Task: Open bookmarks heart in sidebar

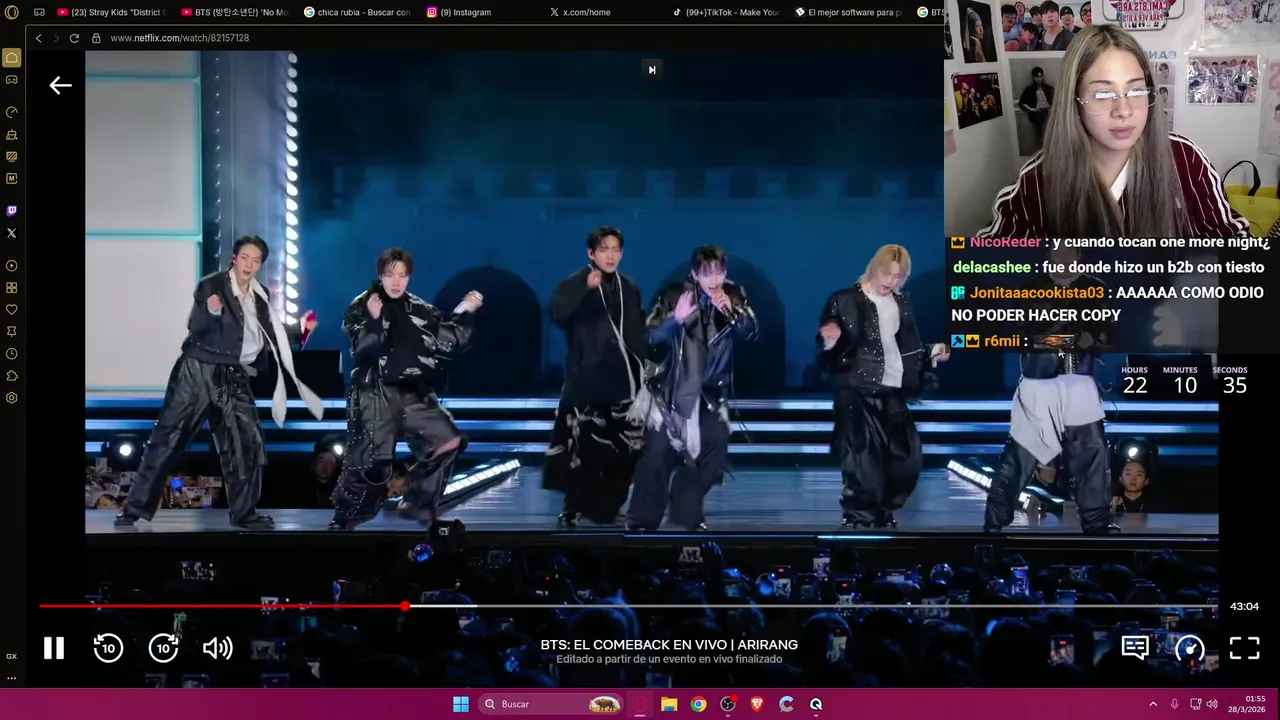Action: [x=12, y=310]
